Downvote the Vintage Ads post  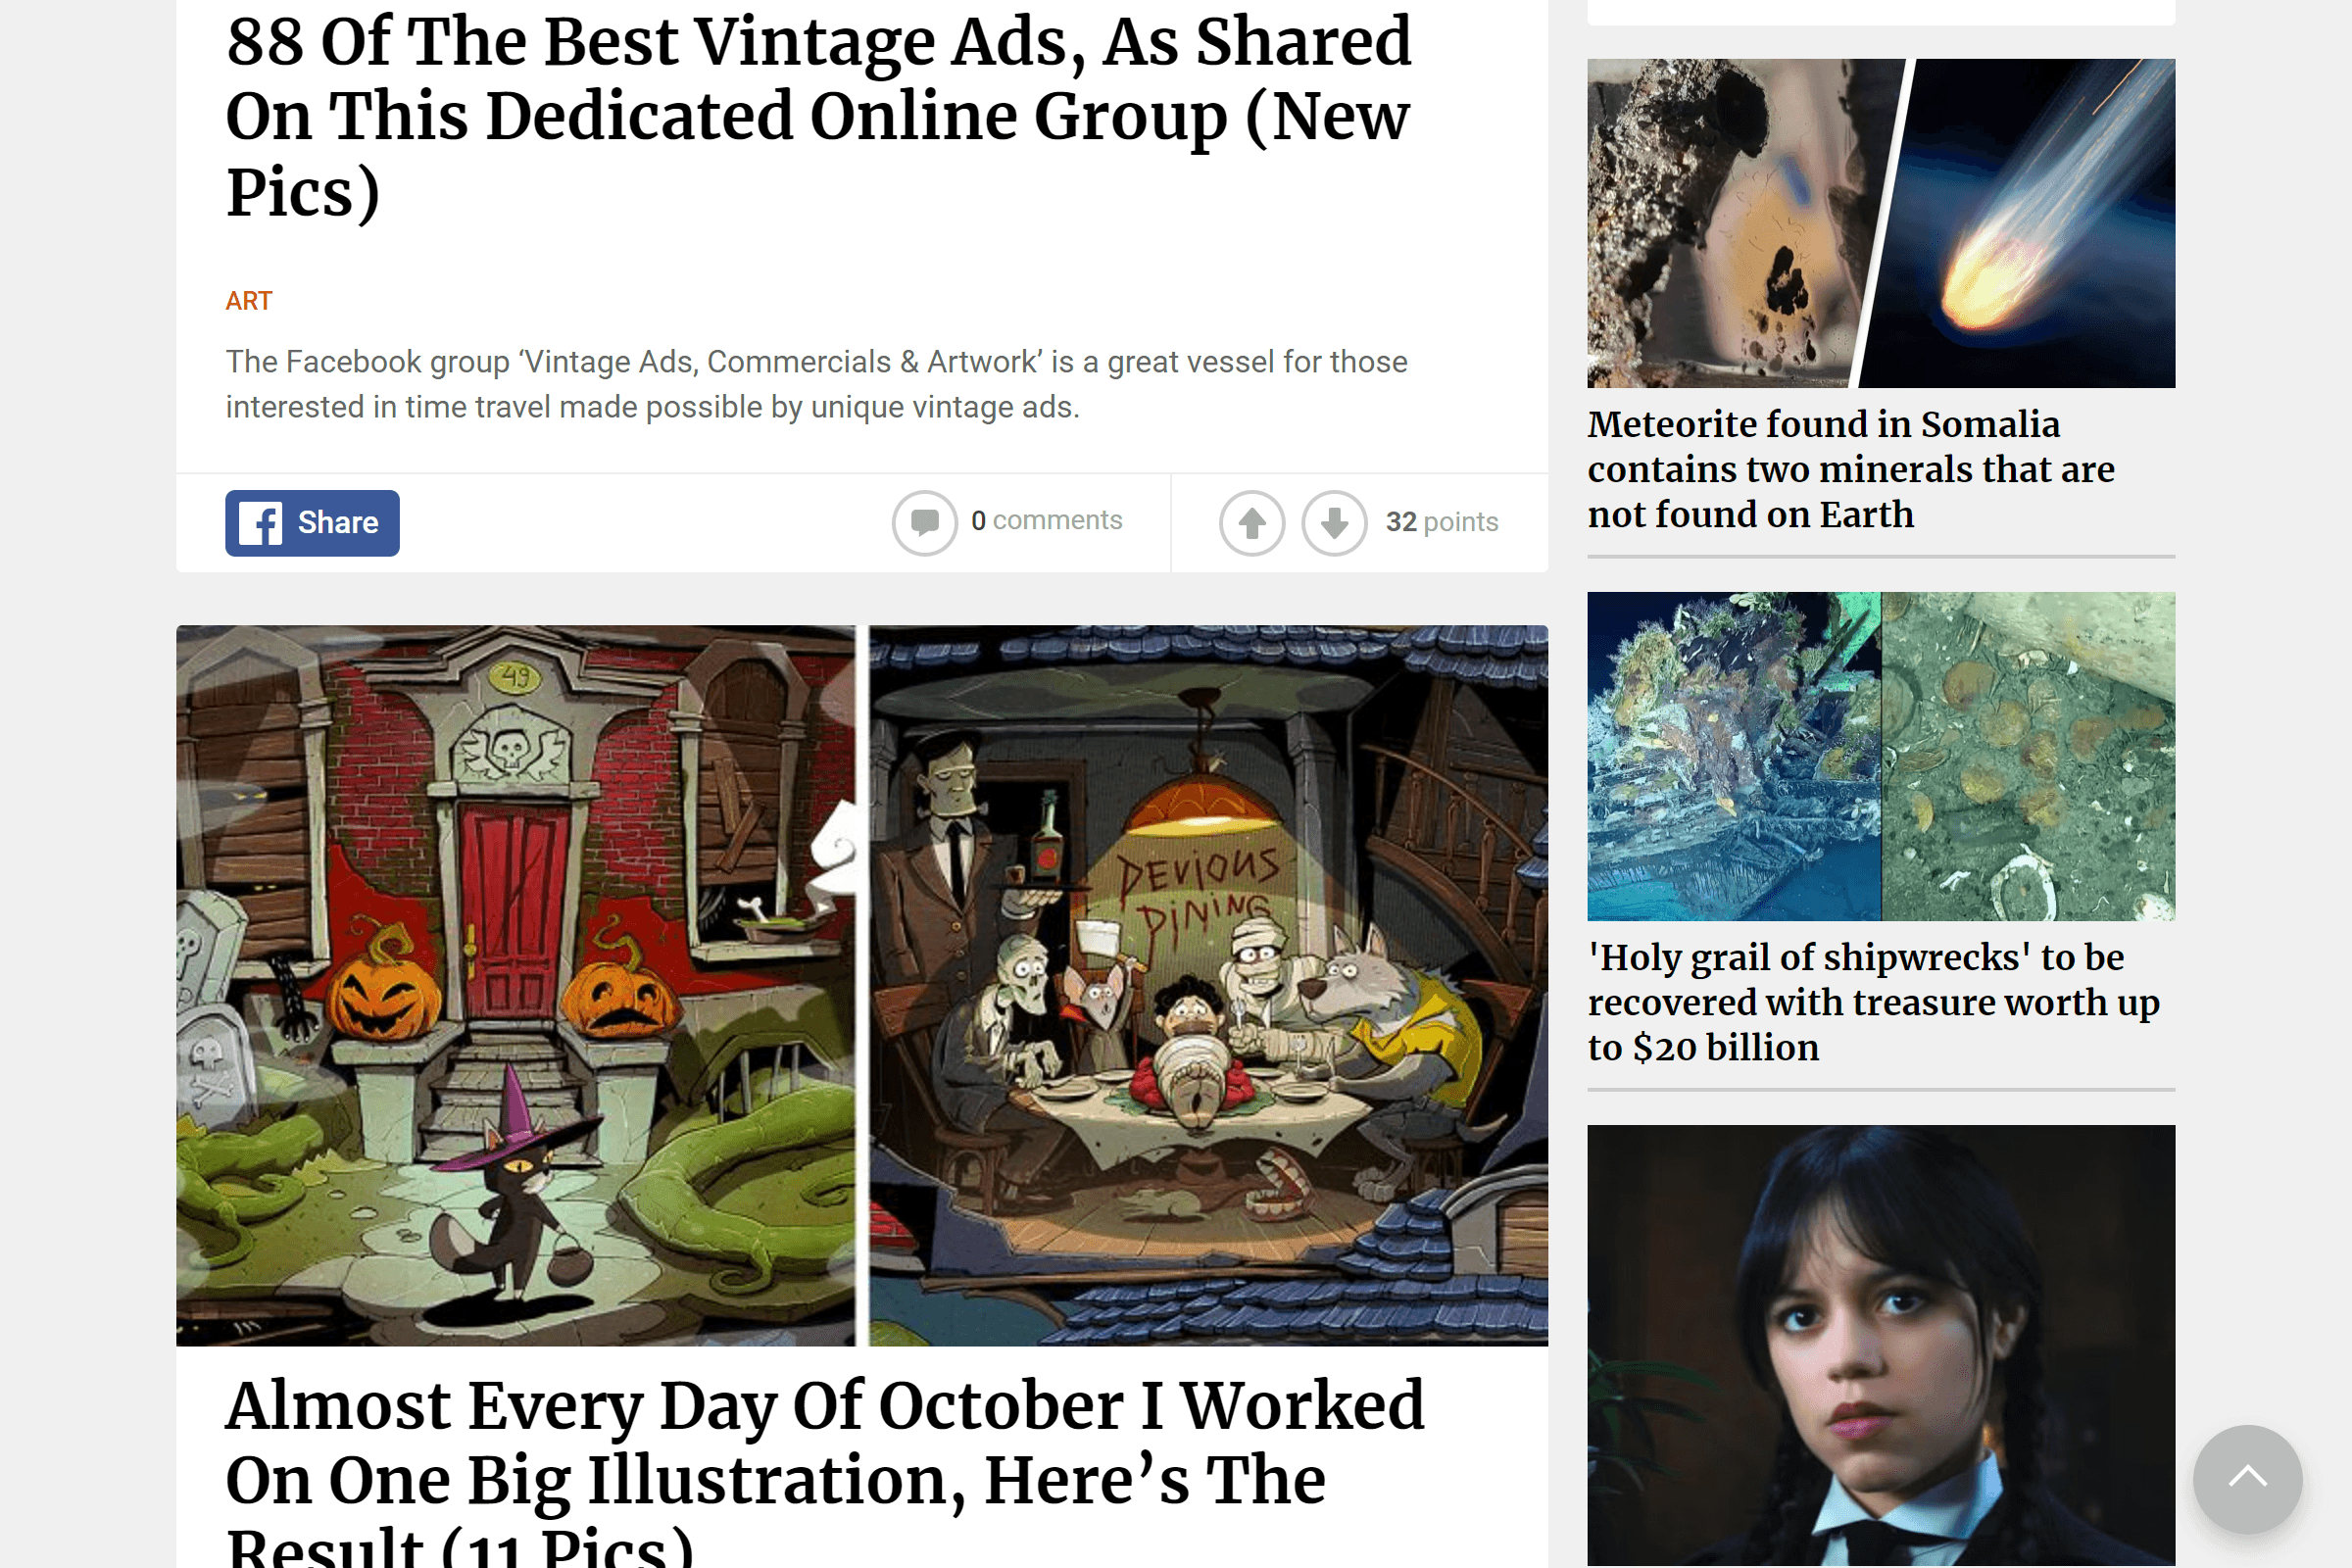[x=1334, y=523]
